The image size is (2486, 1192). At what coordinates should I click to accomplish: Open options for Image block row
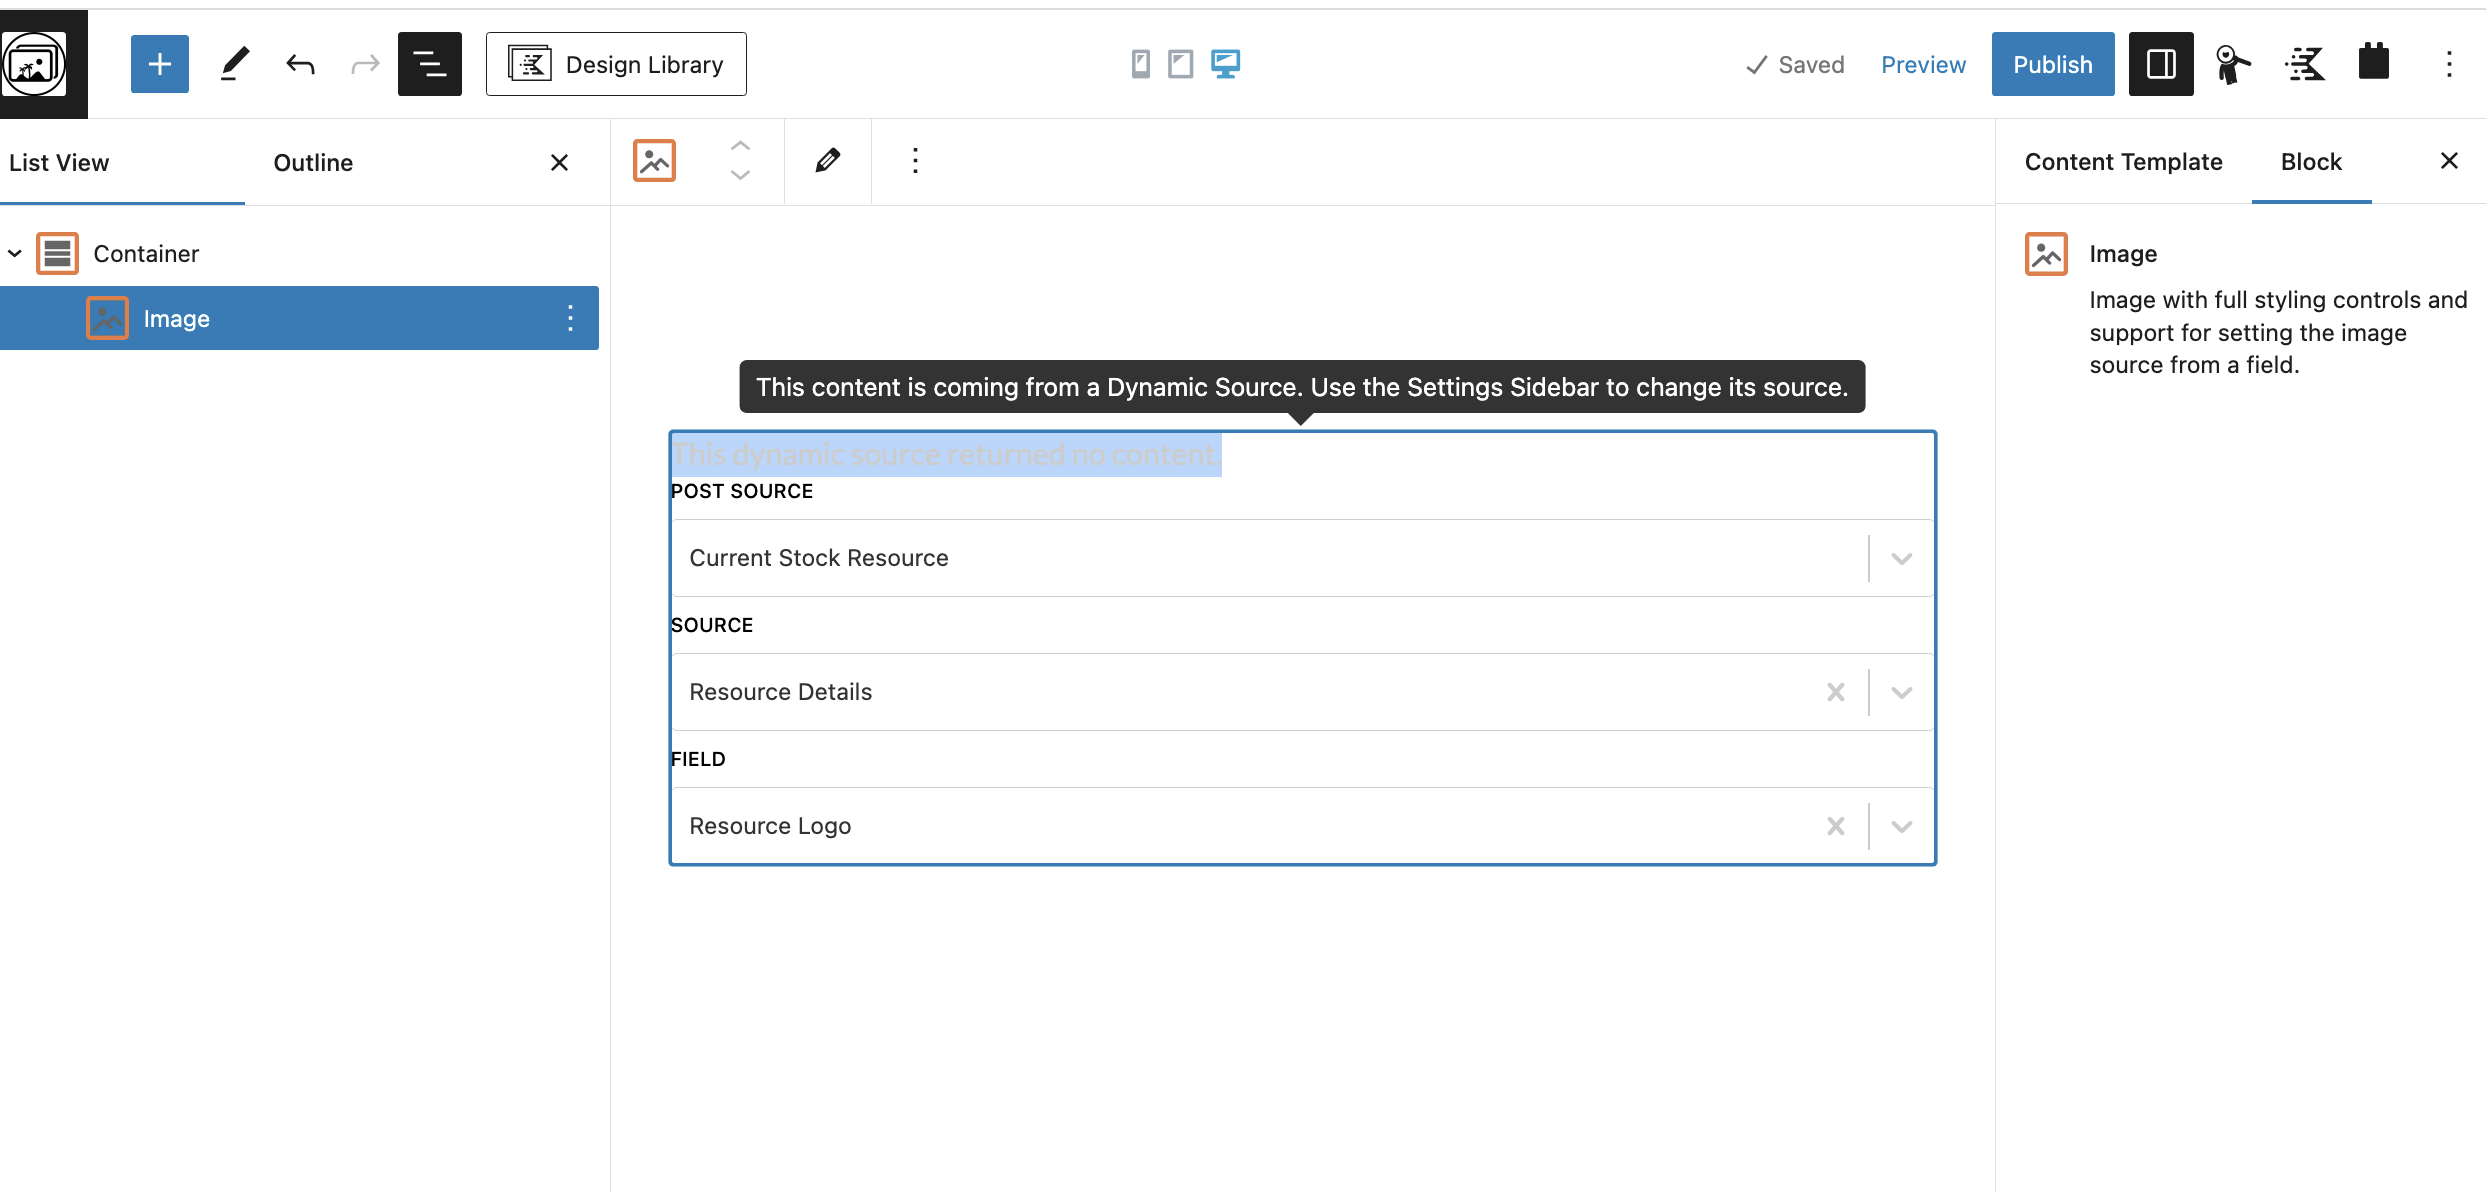click(570, 319)
